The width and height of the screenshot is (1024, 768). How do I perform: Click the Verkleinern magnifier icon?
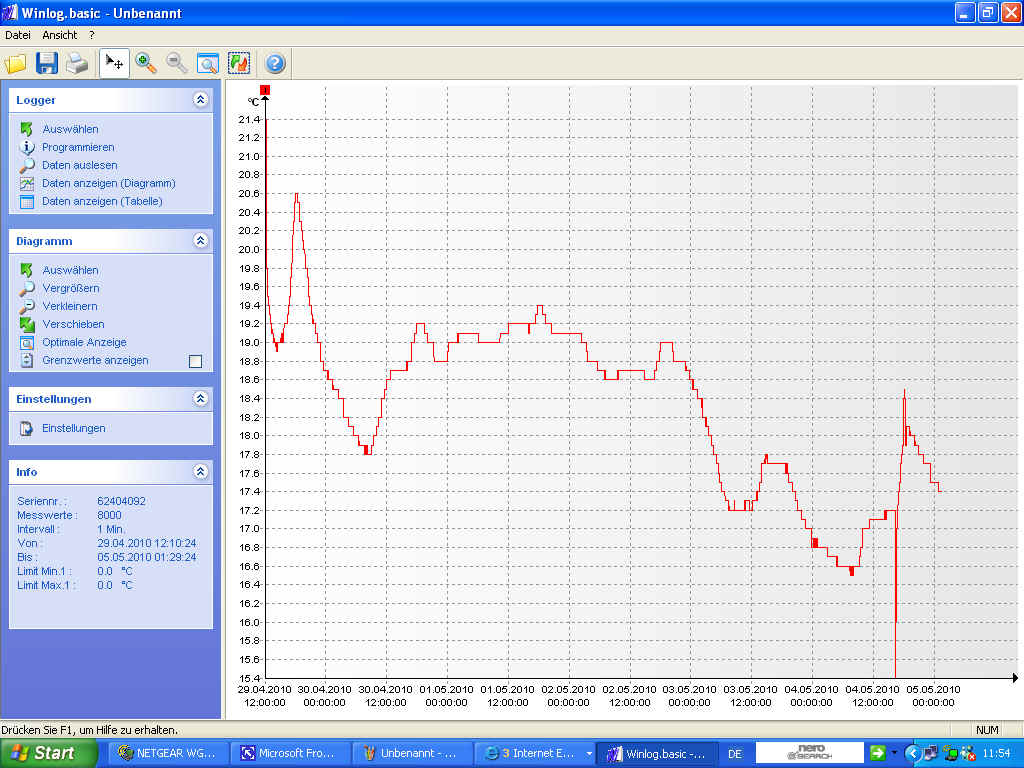(27, 306)
